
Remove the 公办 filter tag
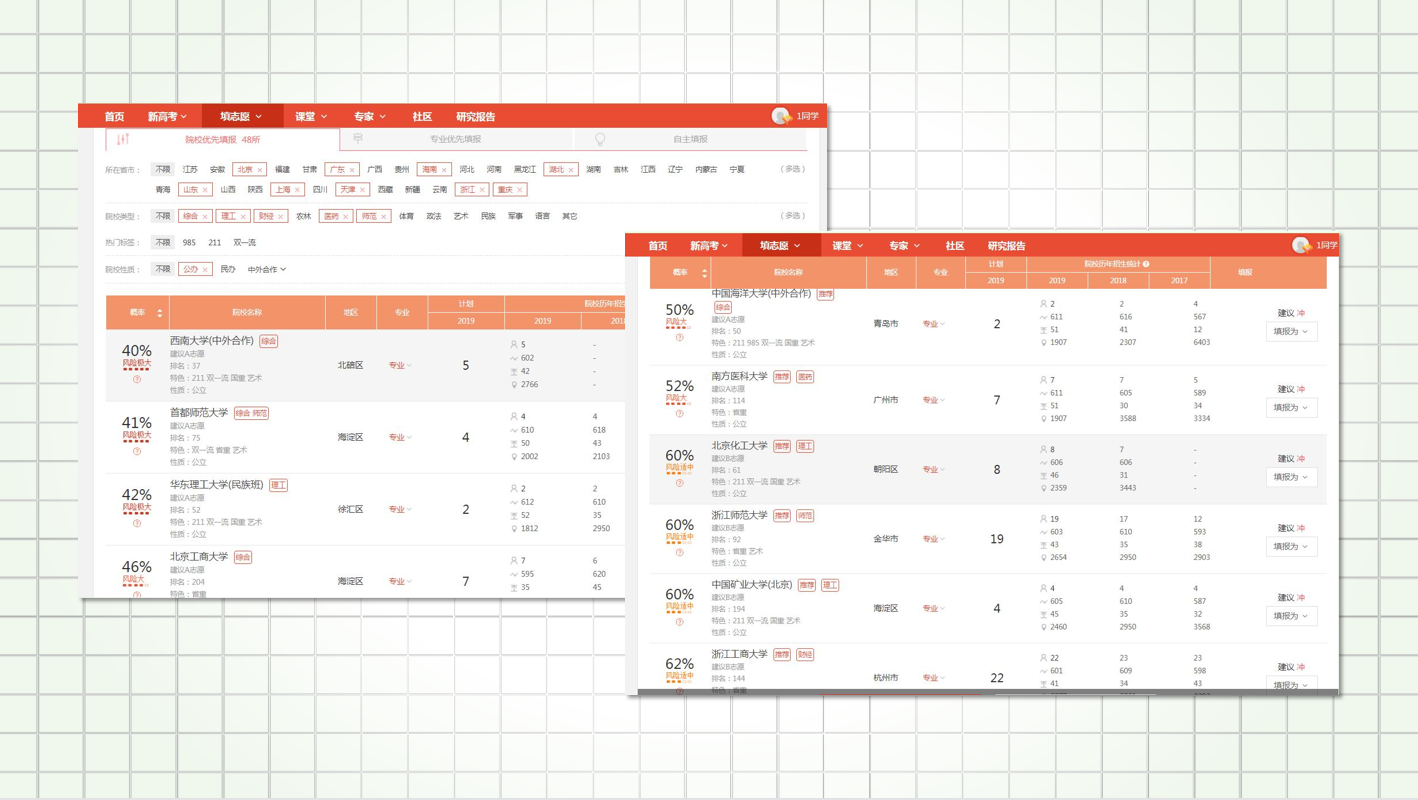pos(205,270)
